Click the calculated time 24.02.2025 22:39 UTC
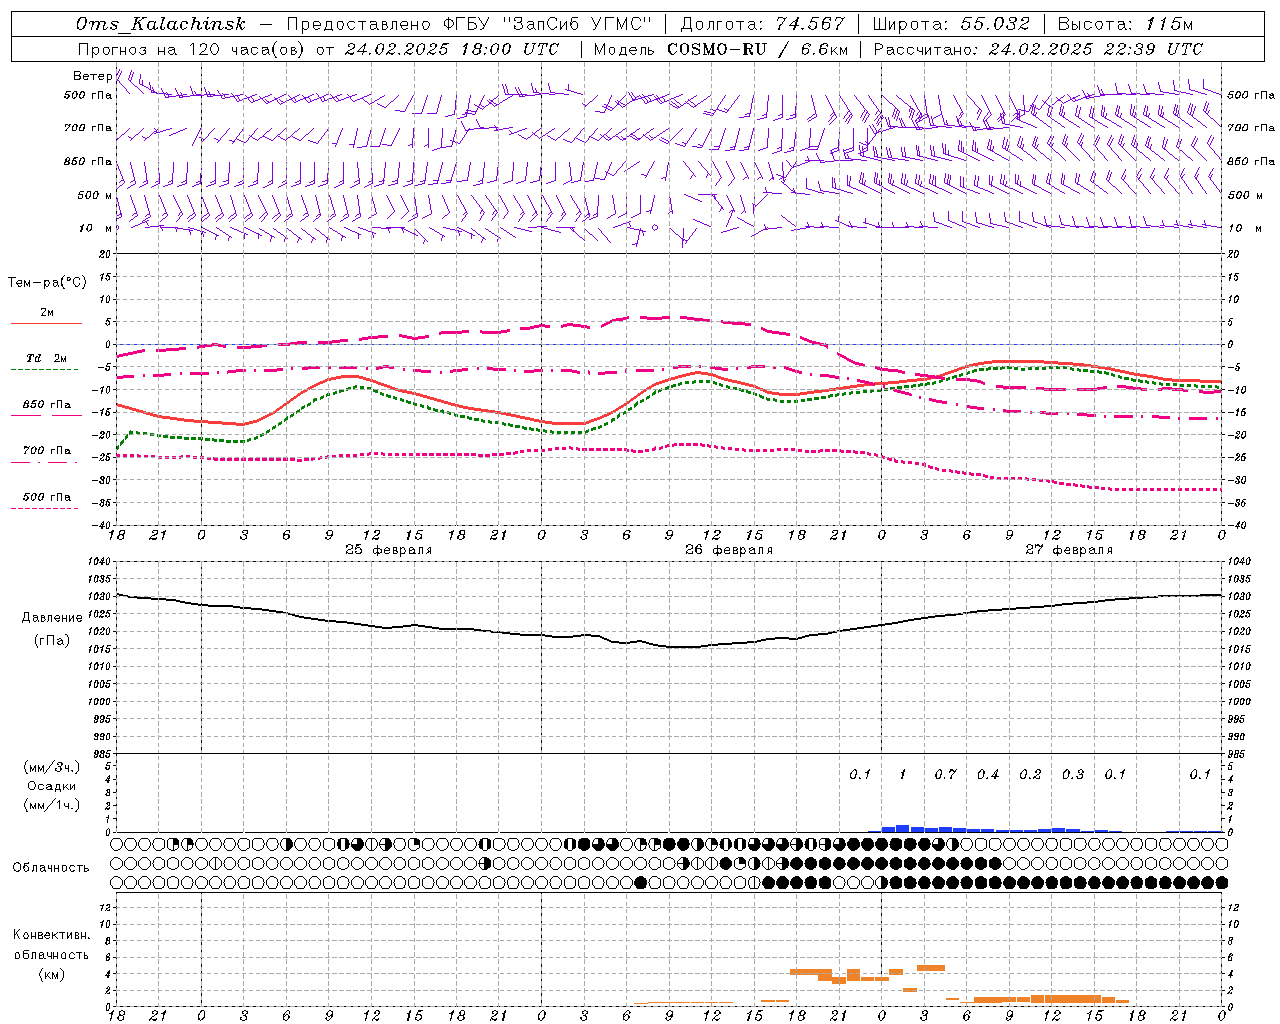Viewport: 1280px width, 1024px height. click(x=1095, y=49)
